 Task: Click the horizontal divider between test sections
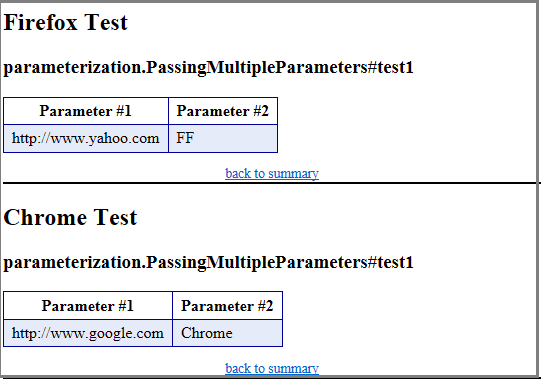(x=270, y=183)
